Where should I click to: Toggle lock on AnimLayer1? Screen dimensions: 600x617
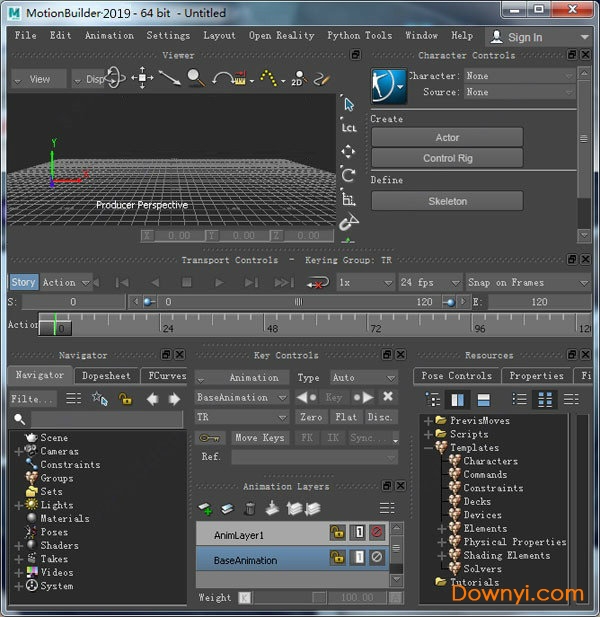[338, 532]
